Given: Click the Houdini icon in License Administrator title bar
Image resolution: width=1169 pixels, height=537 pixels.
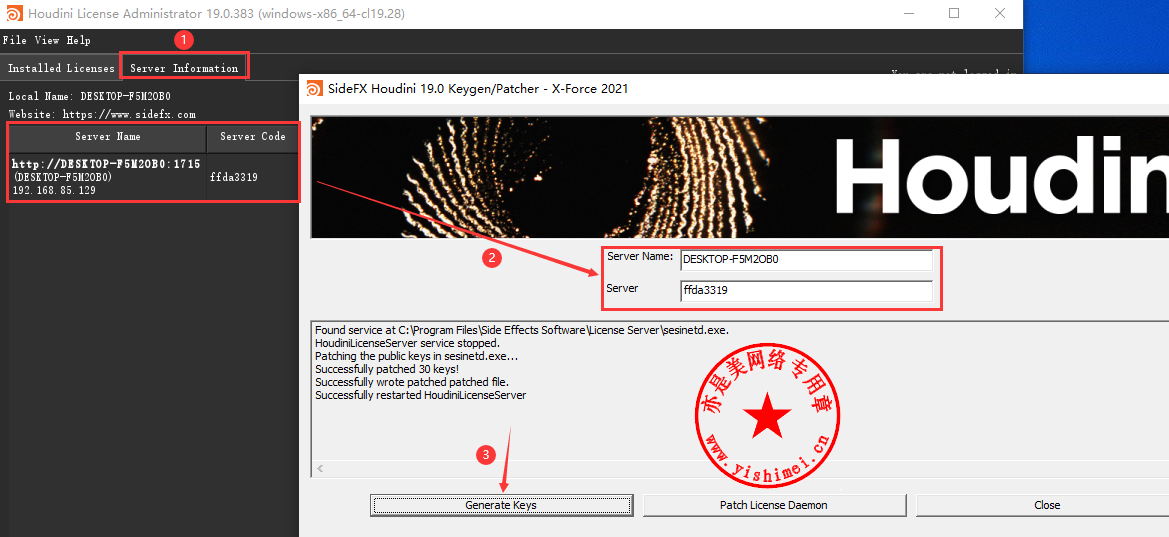Looking at the screenshot, I should point(13,13).
